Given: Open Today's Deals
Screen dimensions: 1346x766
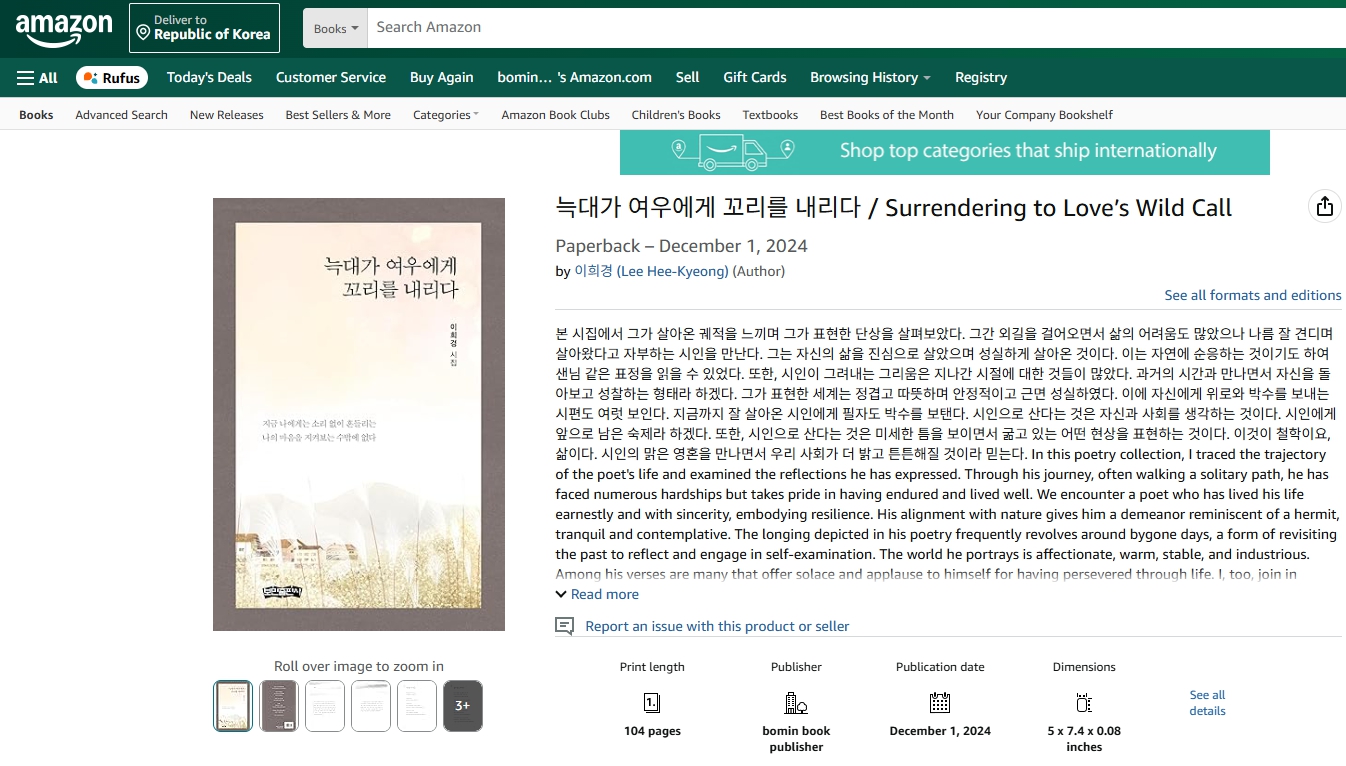Looking at the screenshot, I should point(209,78).
